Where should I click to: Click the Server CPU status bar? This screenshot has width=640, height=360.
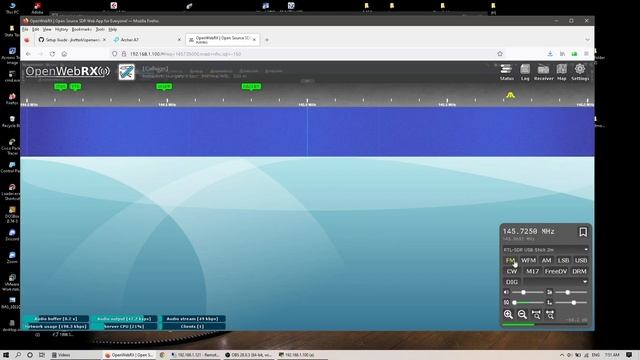(x=124, y=326)
